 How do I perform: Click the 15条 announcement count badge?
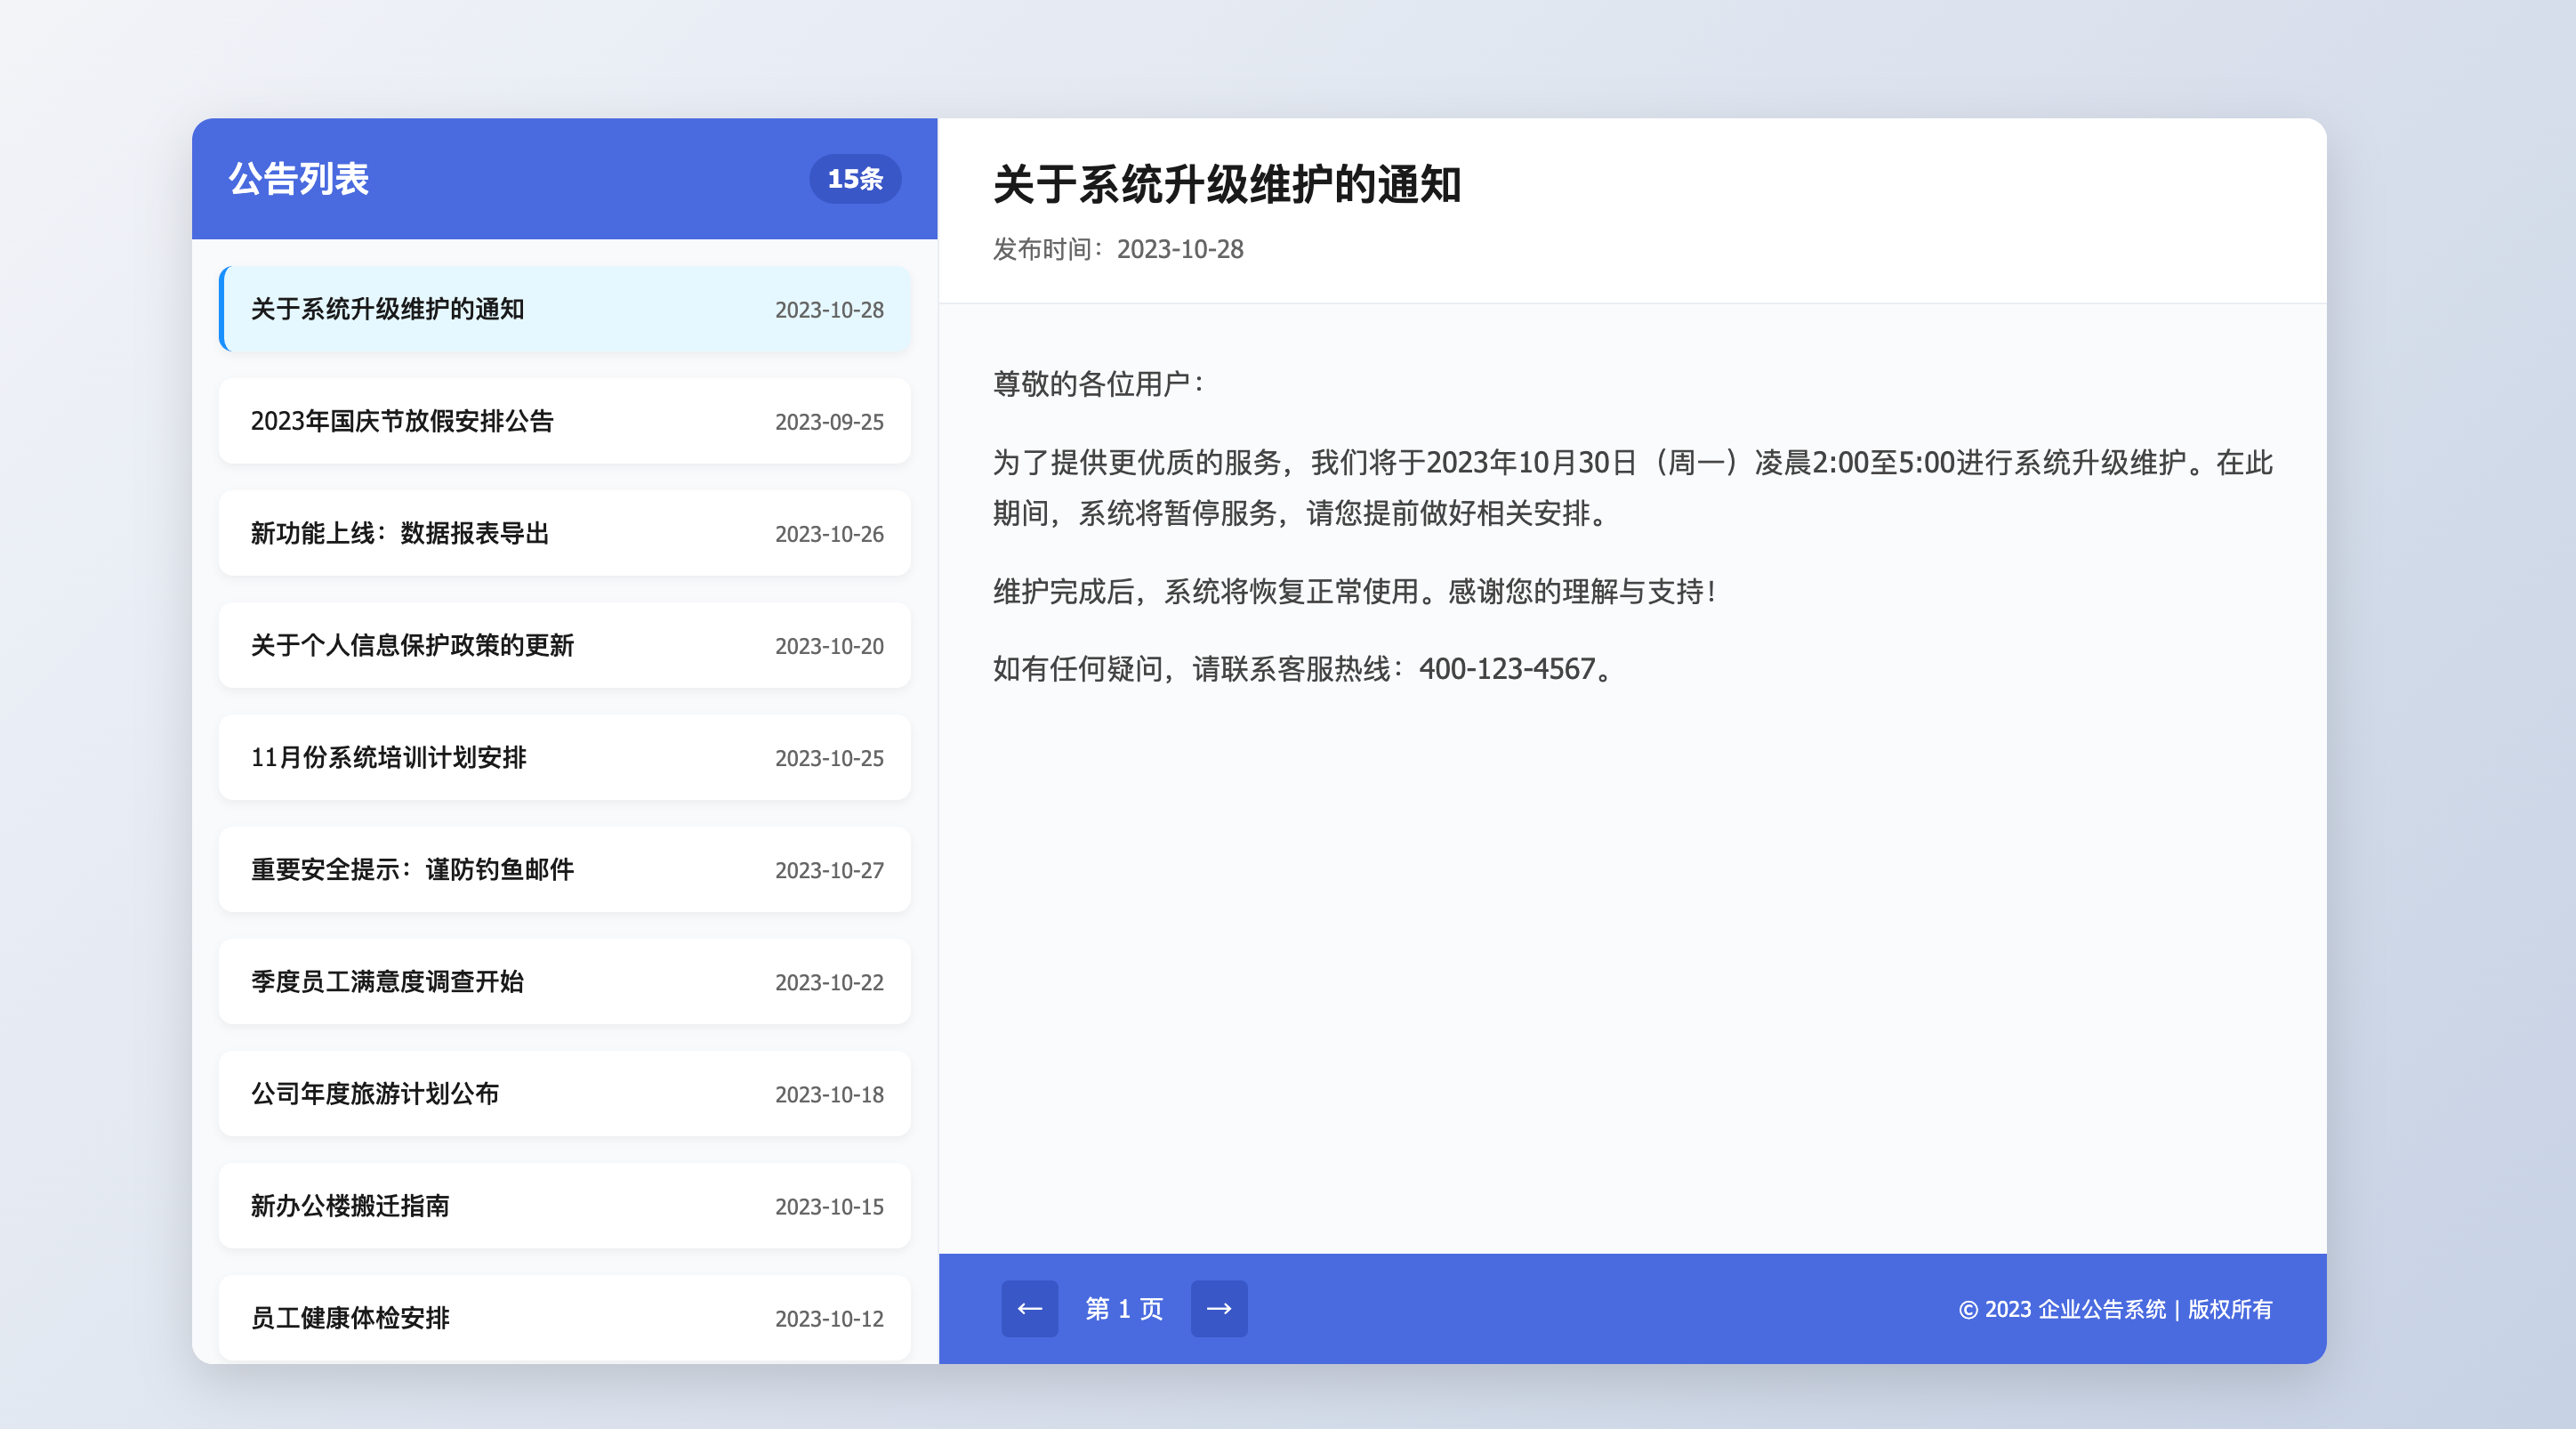click(855, 179)
